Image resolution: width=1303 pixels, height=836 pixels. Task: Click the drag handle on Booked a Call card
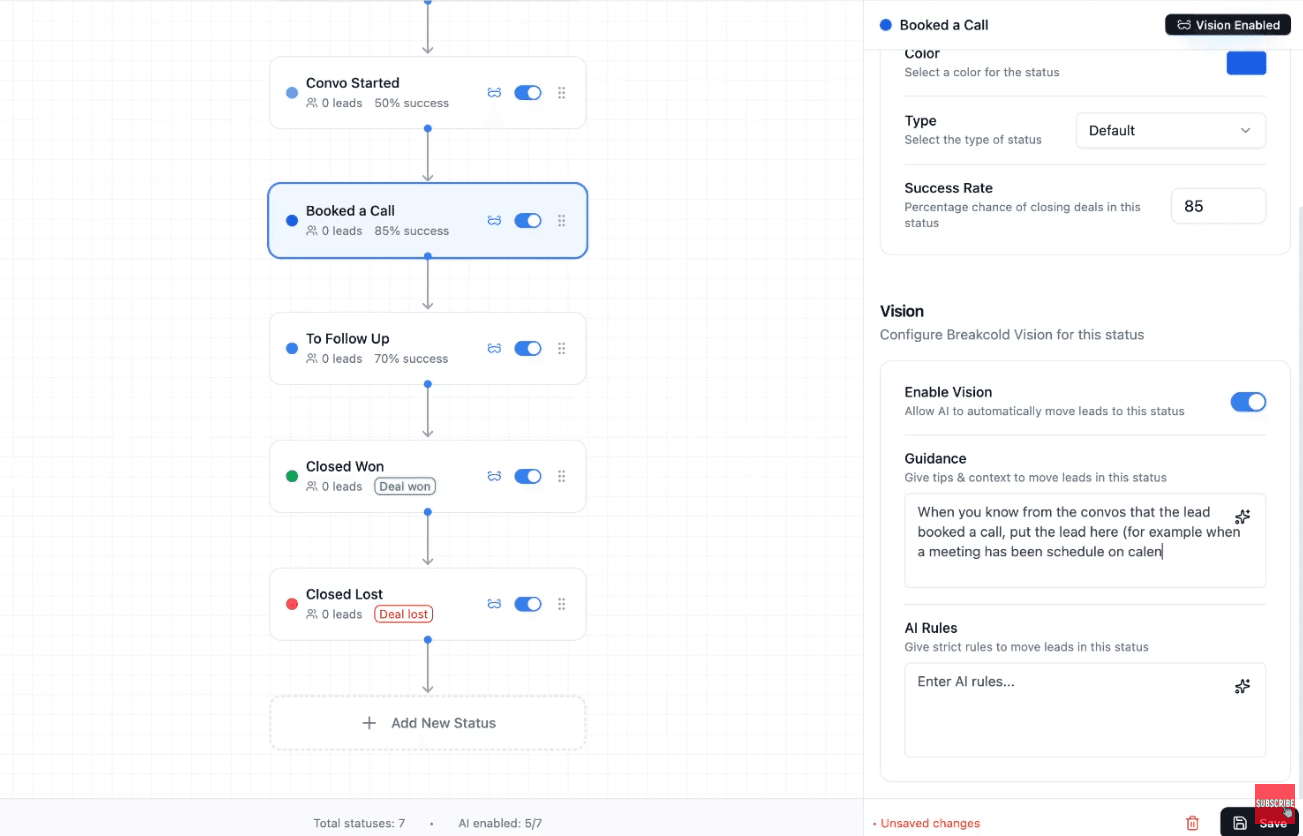(561, 220)
